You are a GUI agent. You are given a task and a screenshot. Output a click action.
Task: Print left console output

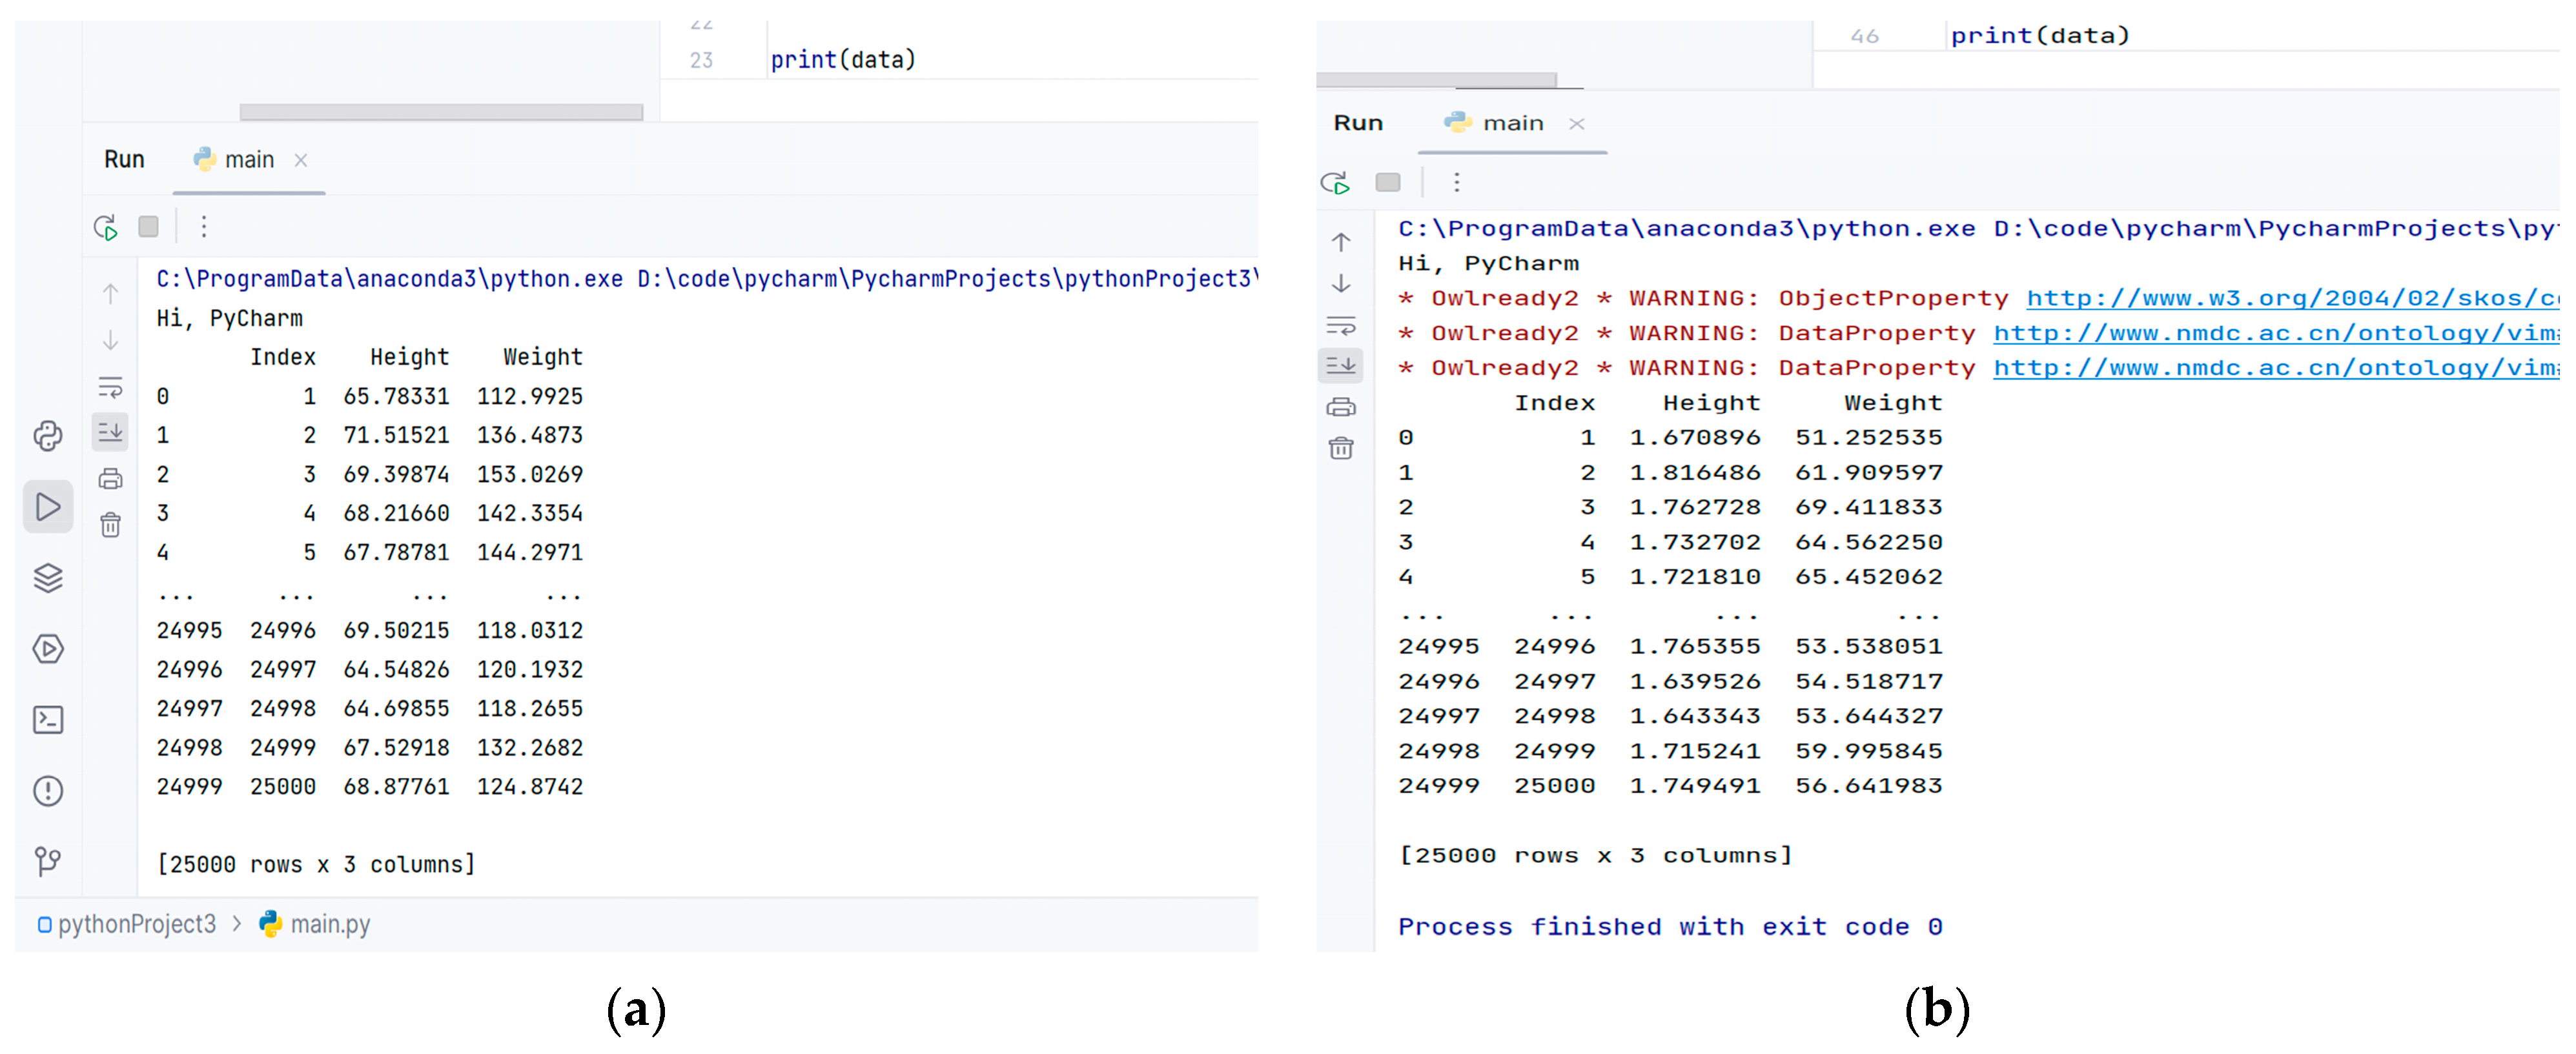[x=111, y=479]
